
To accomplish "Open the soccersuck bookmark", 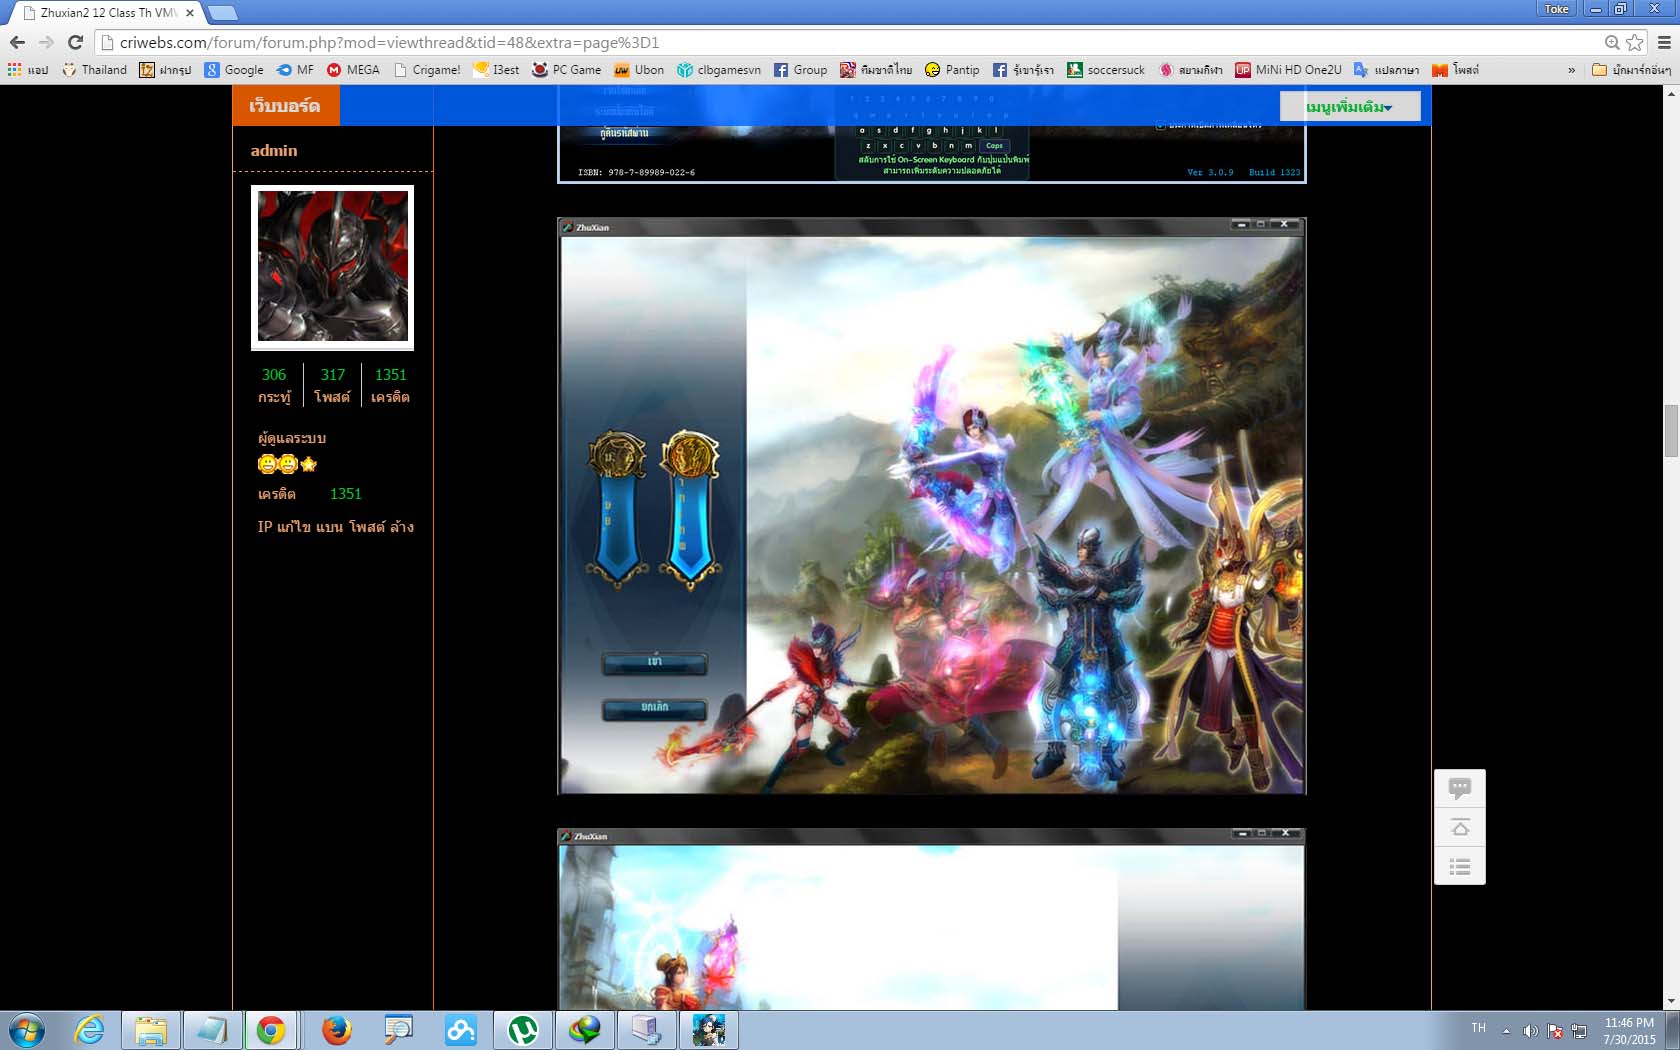I will pos(1106,70).
